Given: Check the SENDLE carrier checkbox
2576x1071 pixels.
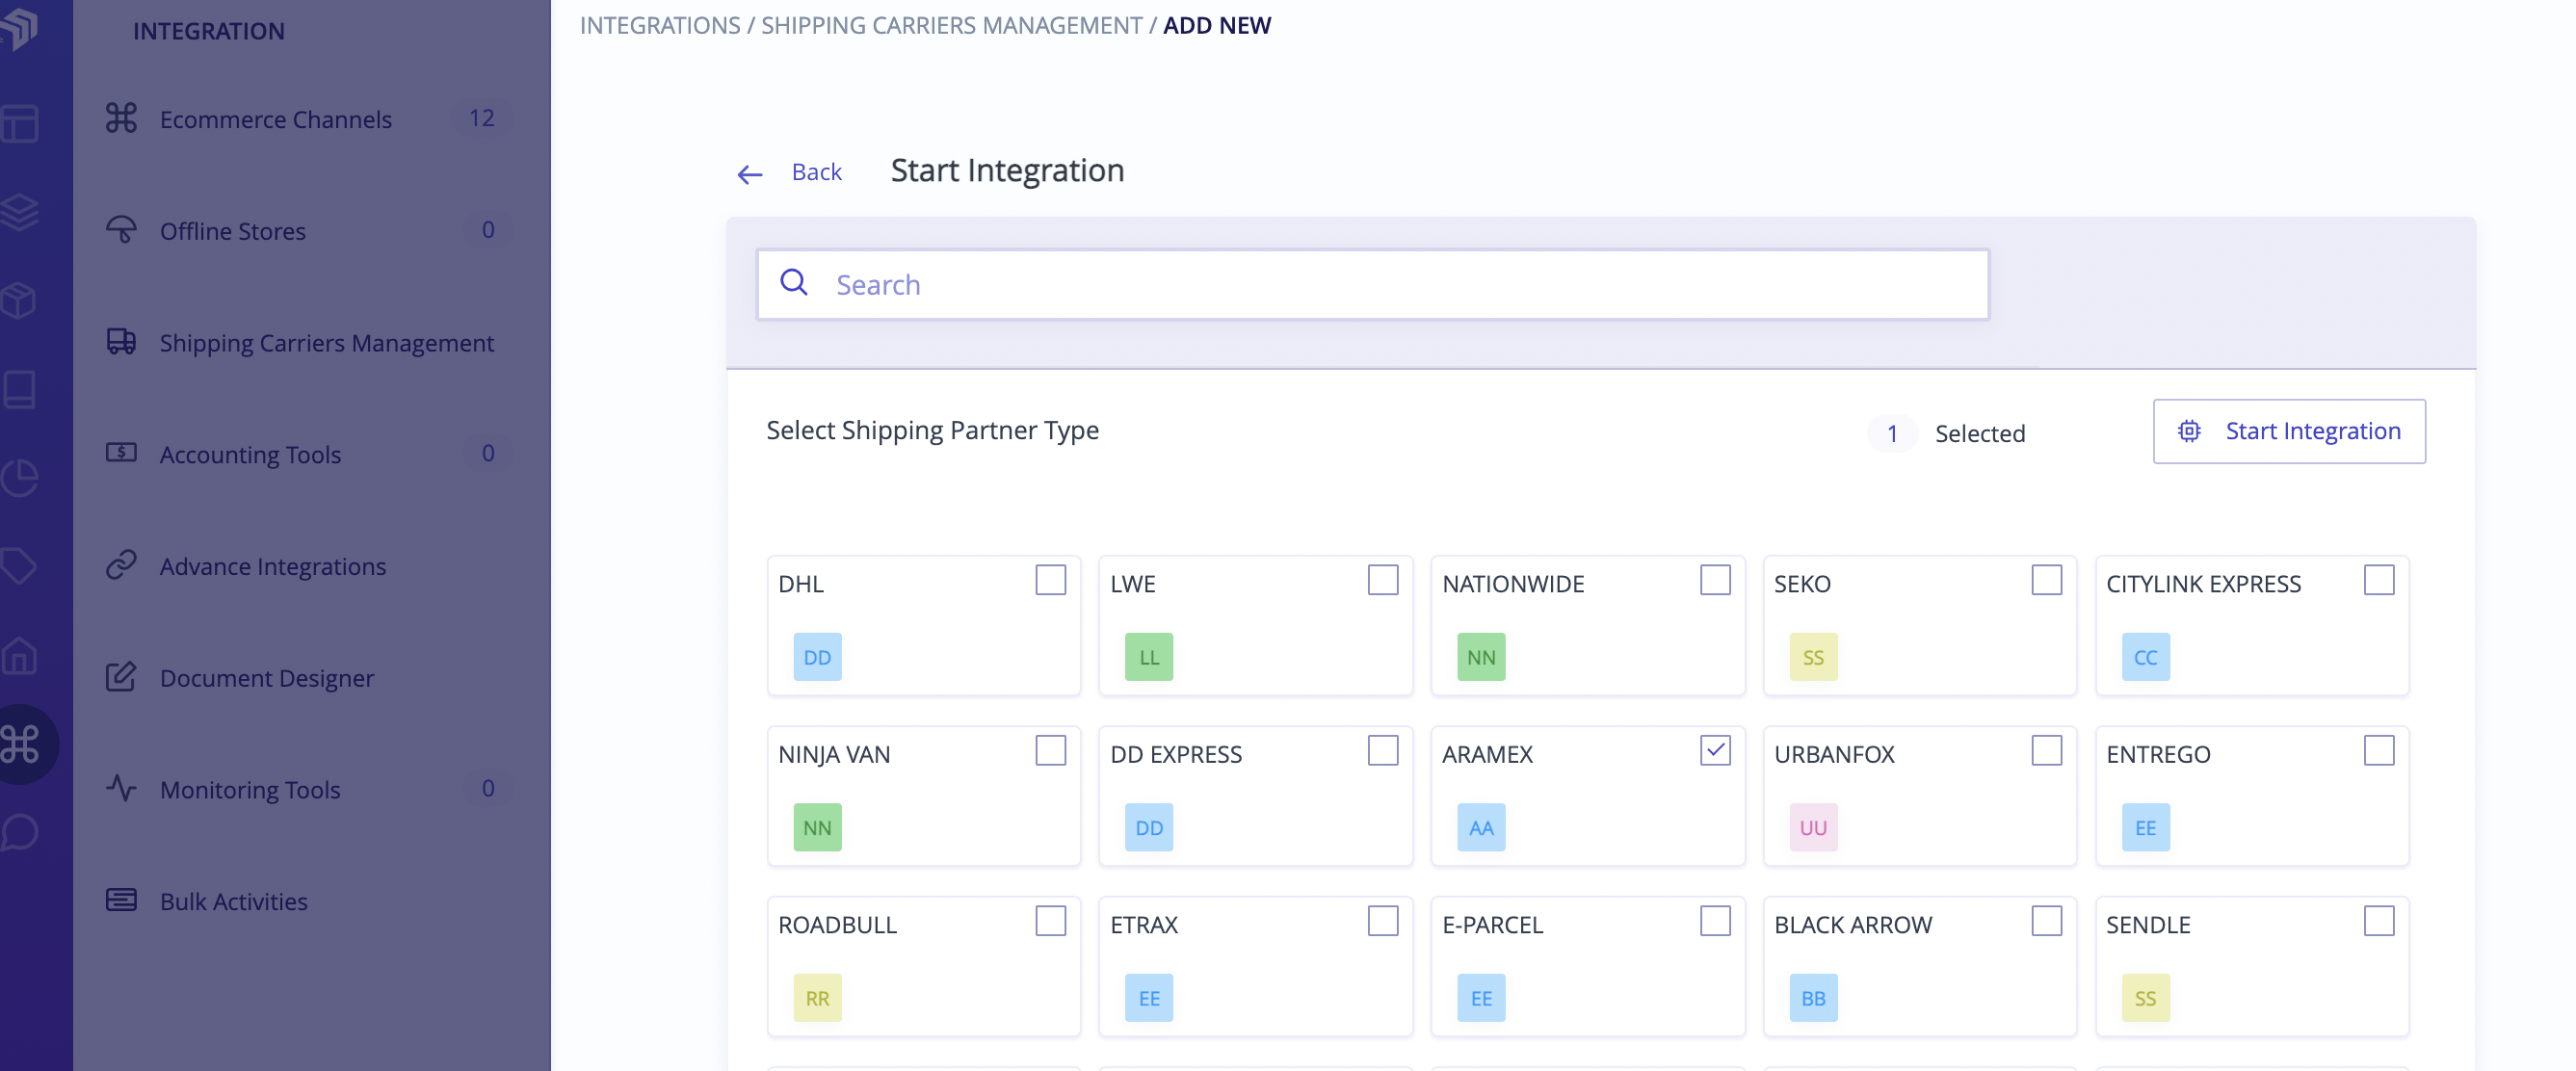Looking at the screenshot, I should [2378, 921].
